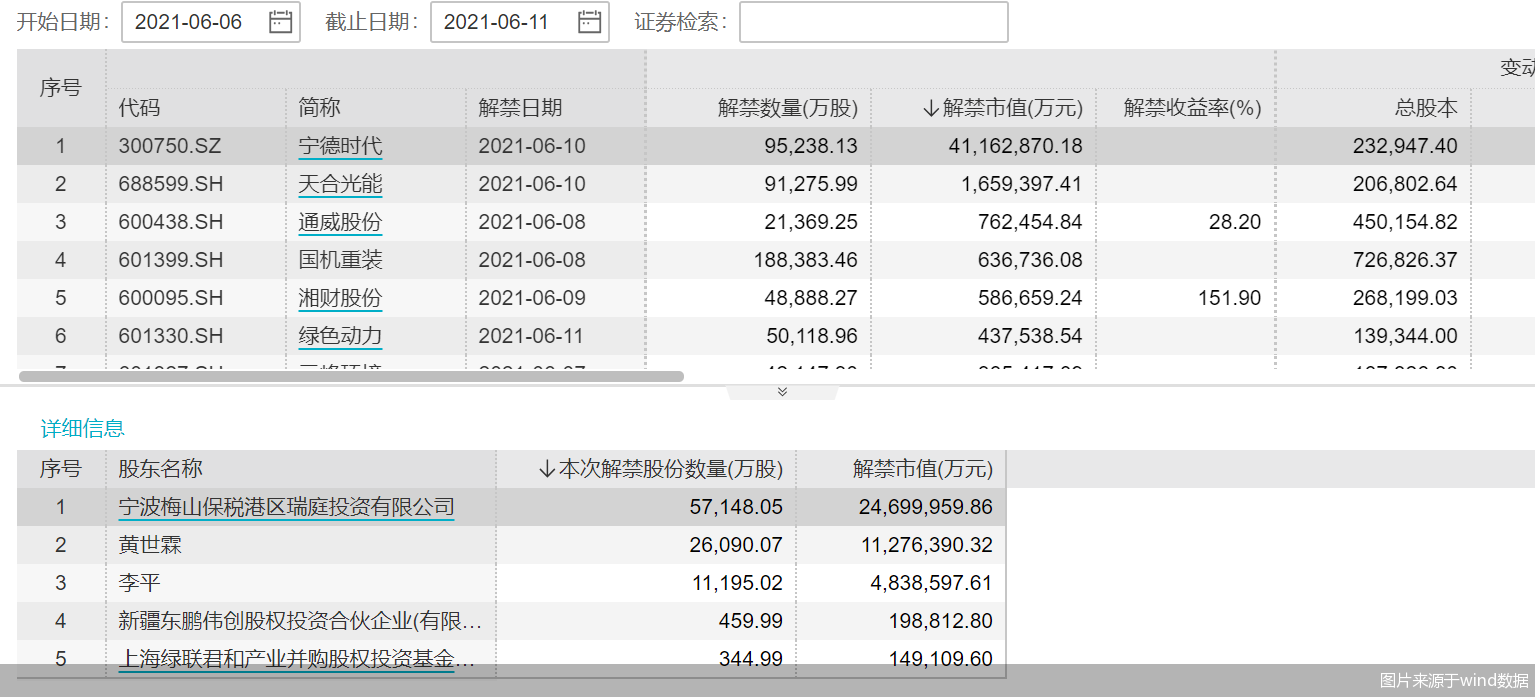Image resolution: width=1535 pixels, height=697 pixels.
Task: Select code cell 600438.SH
Action: (x=170, y=222)
